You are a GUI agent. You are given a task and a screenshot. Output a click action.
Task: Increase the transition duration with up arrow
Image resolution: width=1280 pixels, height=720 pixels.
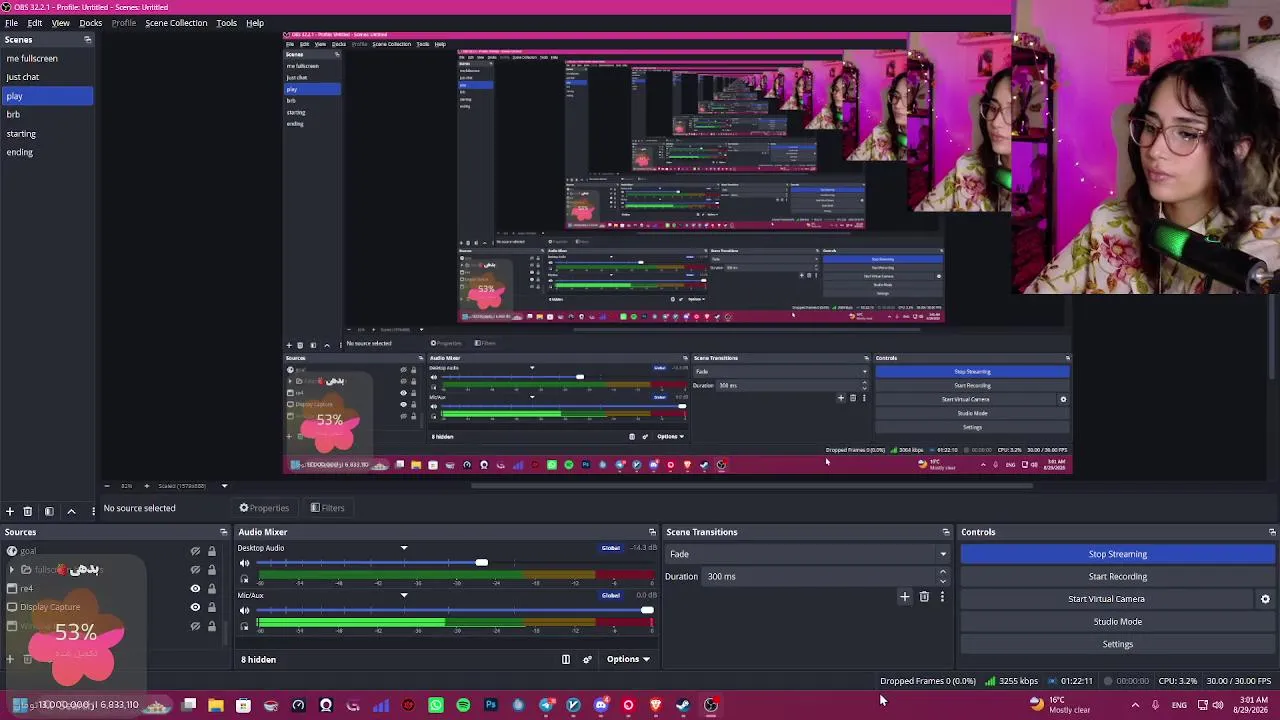[x=942, y=572]
